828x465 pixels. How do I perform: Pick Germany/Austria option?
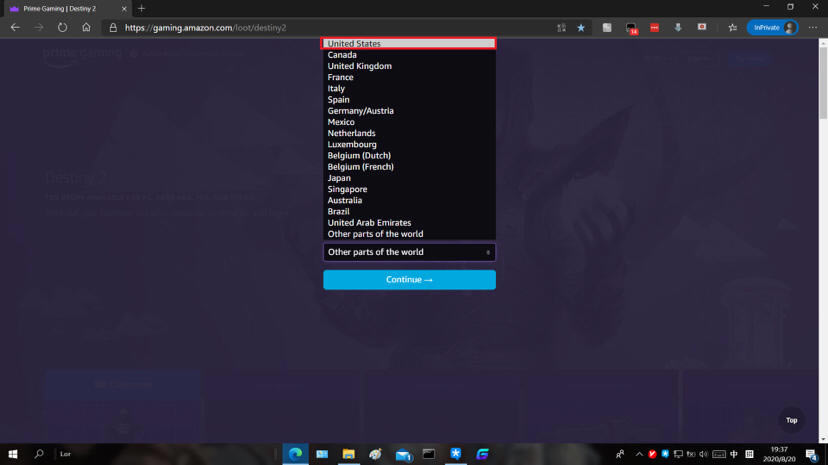[x=409, y=111]
